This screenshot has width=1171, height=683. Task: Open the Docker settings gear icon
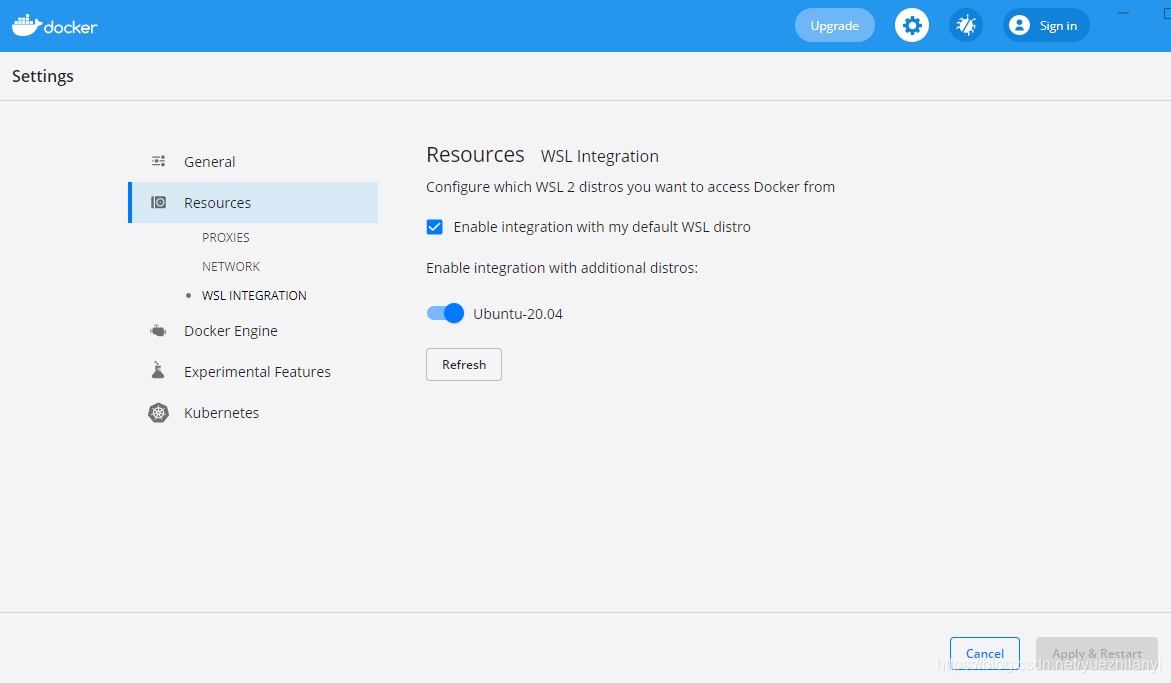tap(911, 25)
